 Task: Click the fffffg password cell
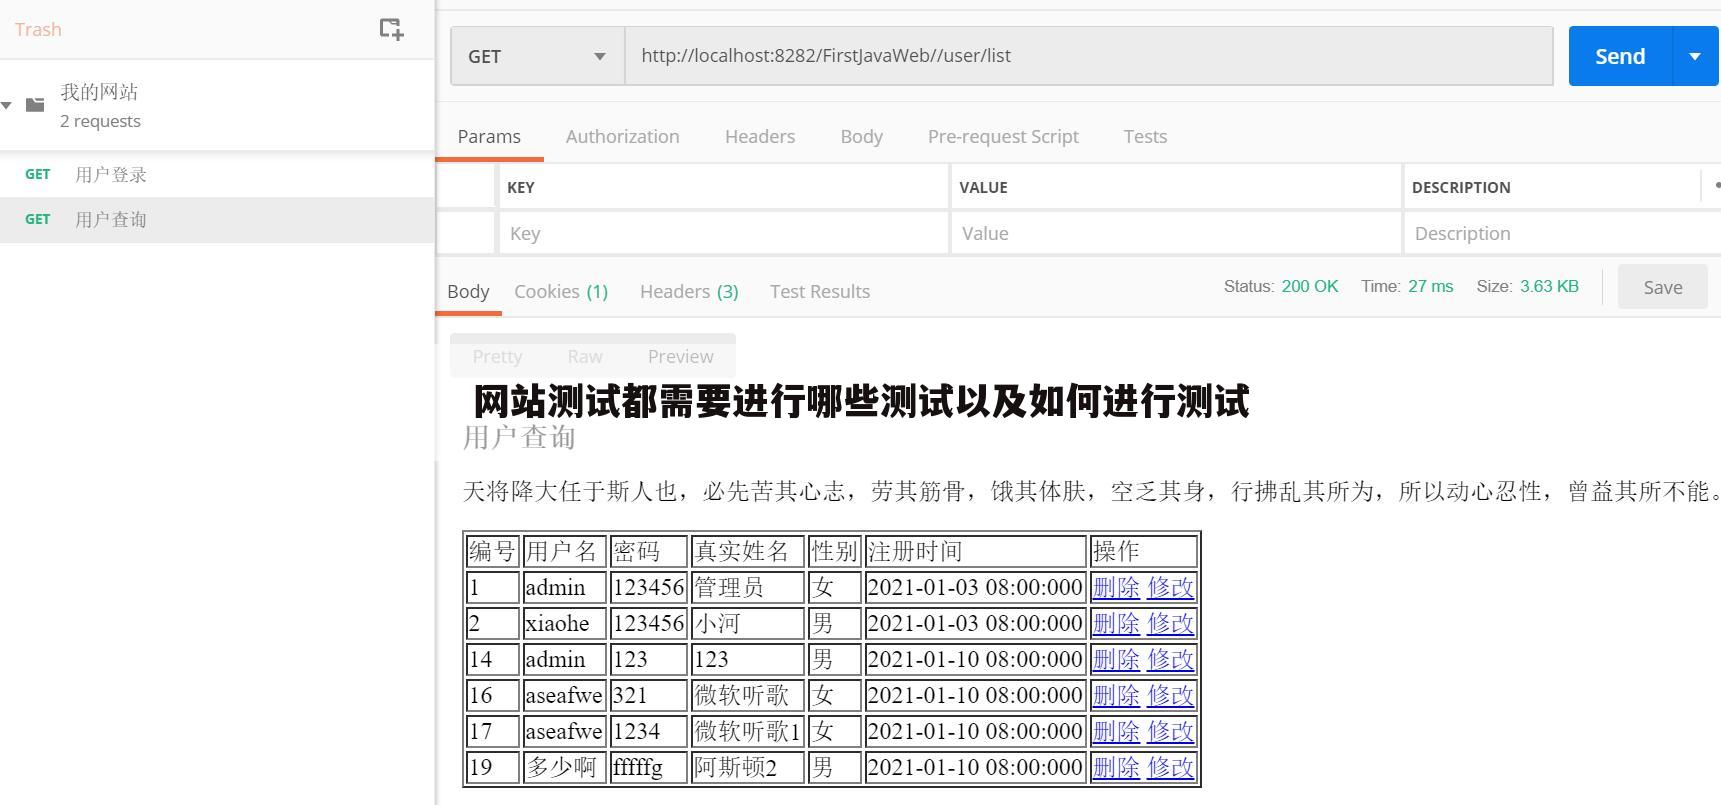point(648,767)
